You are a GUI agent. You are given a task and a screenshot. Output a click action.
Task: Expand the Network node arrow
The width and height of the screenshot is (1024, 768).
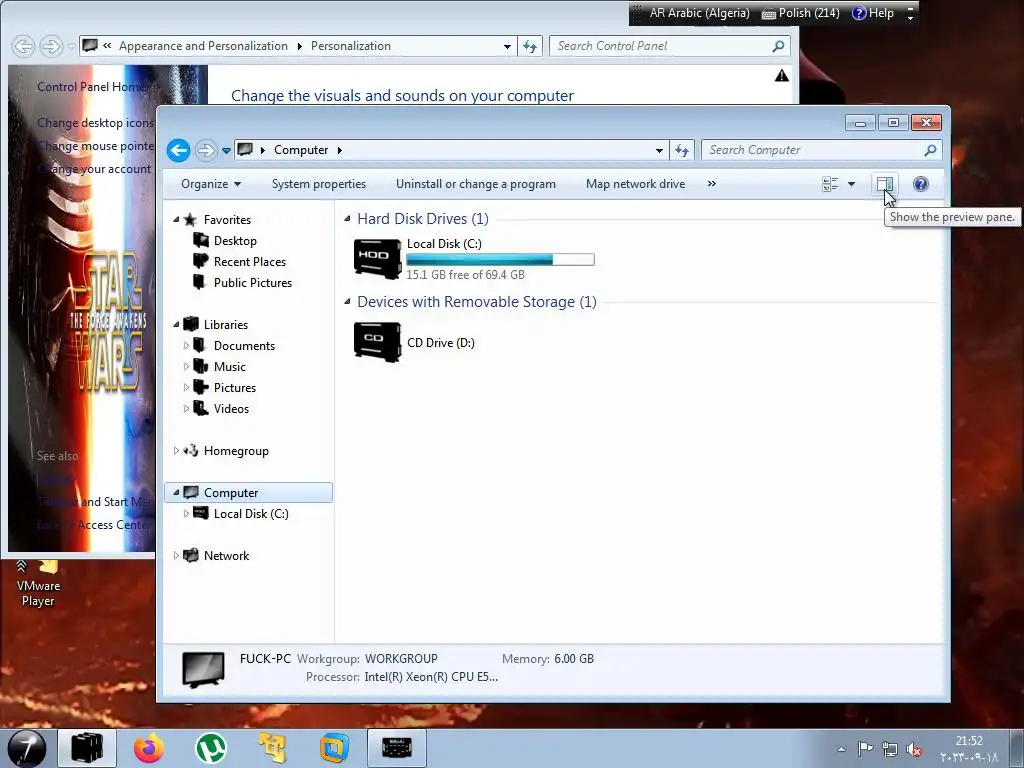pos(176,556)
